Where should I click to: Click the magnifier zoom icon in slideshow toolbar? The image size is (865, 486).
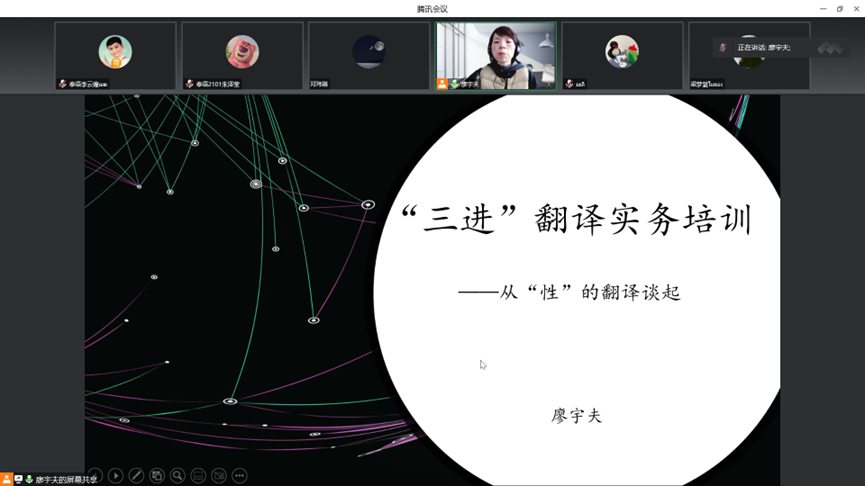point(177,476)
